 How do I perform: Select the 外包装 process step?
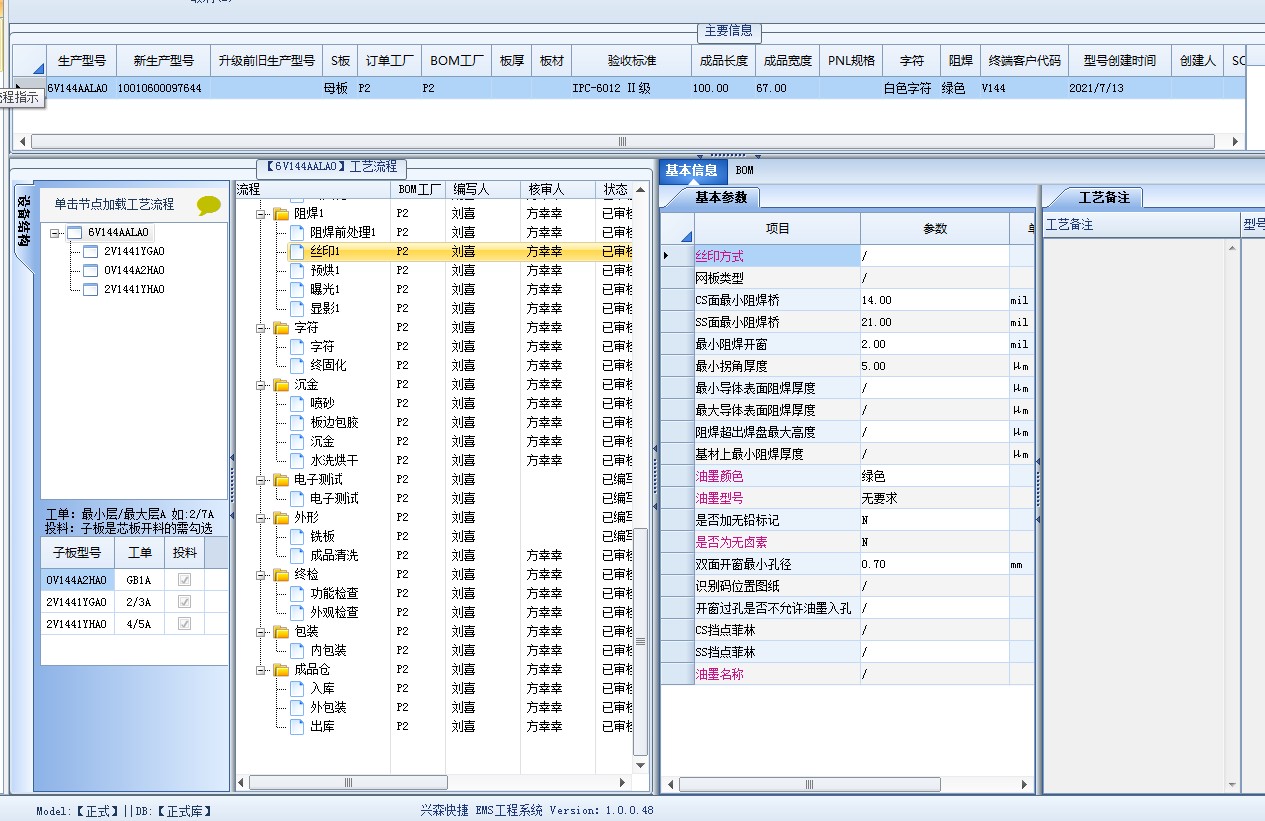328,708
